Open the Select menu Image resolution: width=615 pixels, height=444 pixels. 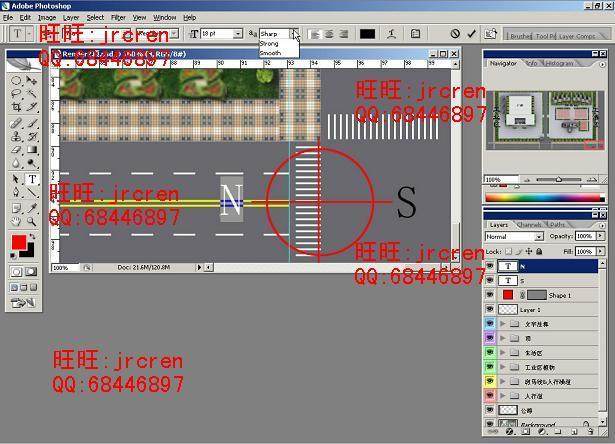[x=95, y=18]
